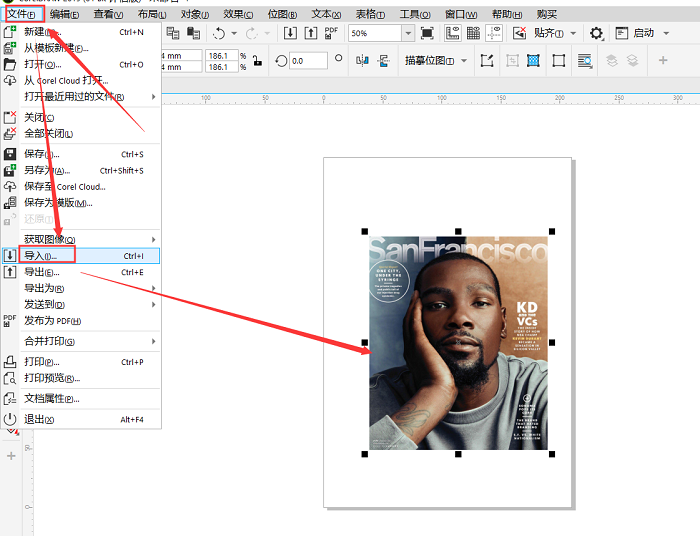Screen dimensions: 700x536
Task: Expand the 描摹位图 (Trace Bitmap) dropdown
Action: 464,61
